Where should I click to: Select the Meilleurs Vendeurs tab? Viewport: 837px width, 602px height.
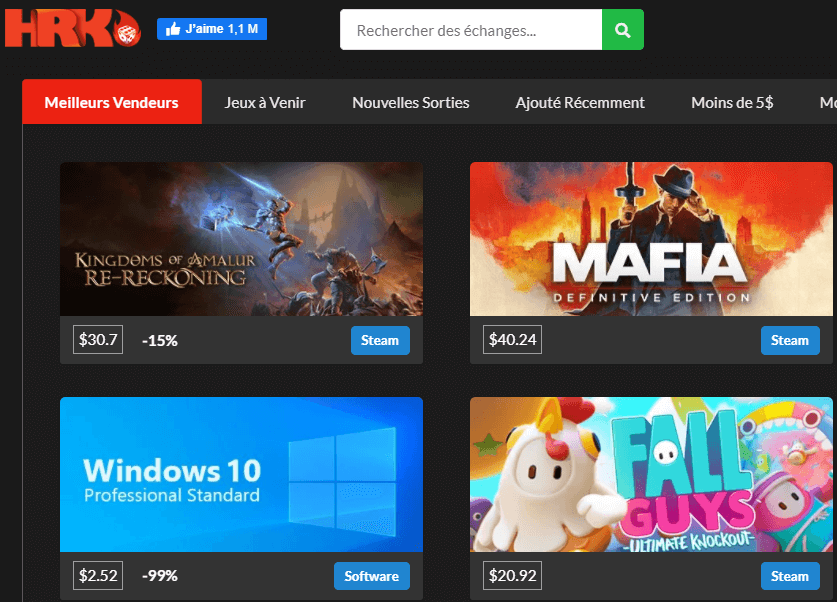(x=112, y=102)
